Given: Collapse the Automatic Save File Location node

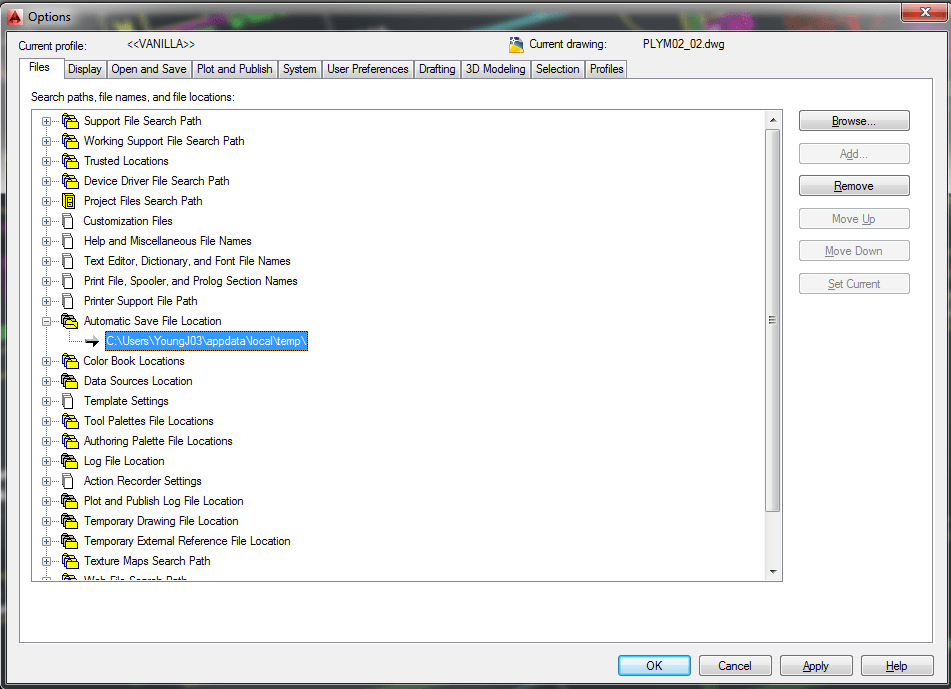Looking at the screenshot, I should 45,321.
